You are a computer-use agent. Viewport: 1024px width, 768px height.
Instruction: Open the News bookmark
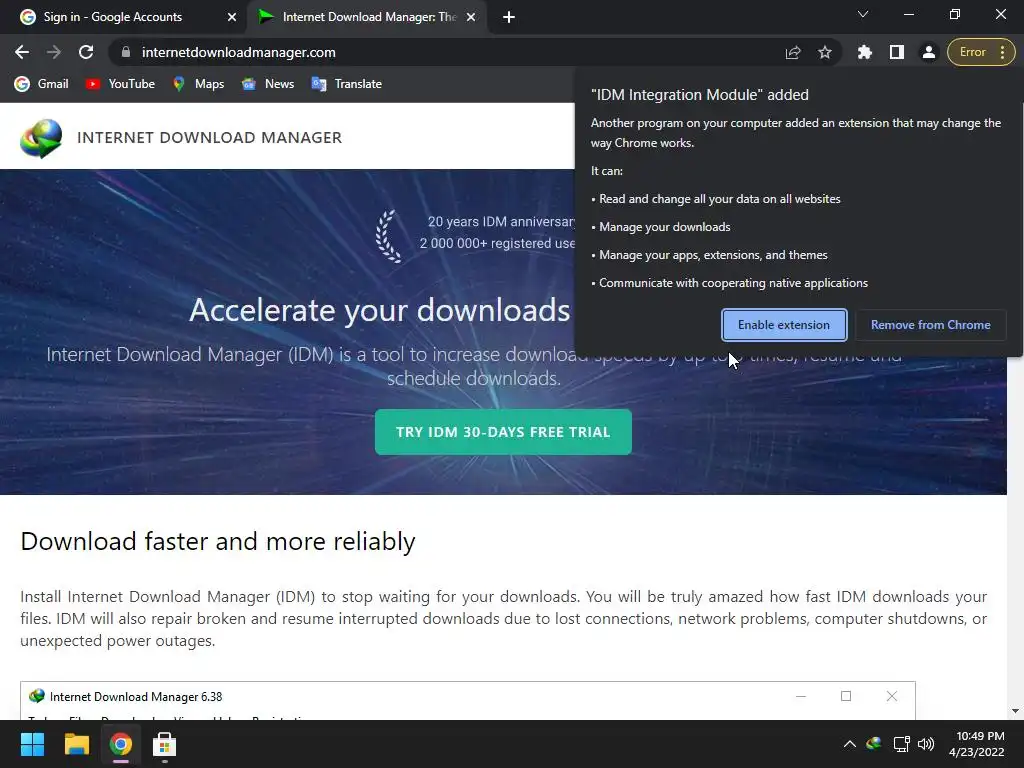(268, 84)
